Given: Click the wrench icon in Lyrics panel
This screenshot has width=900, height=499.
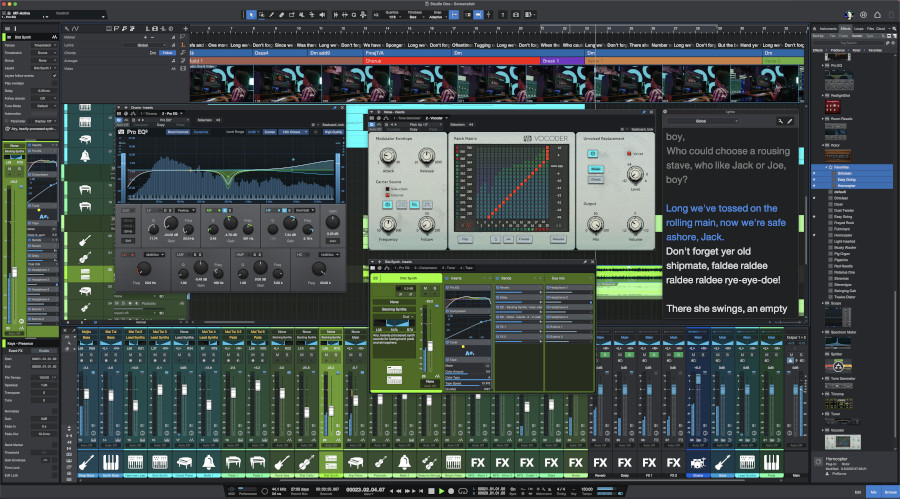Looking at the screenshot, I should pos(780,121).
